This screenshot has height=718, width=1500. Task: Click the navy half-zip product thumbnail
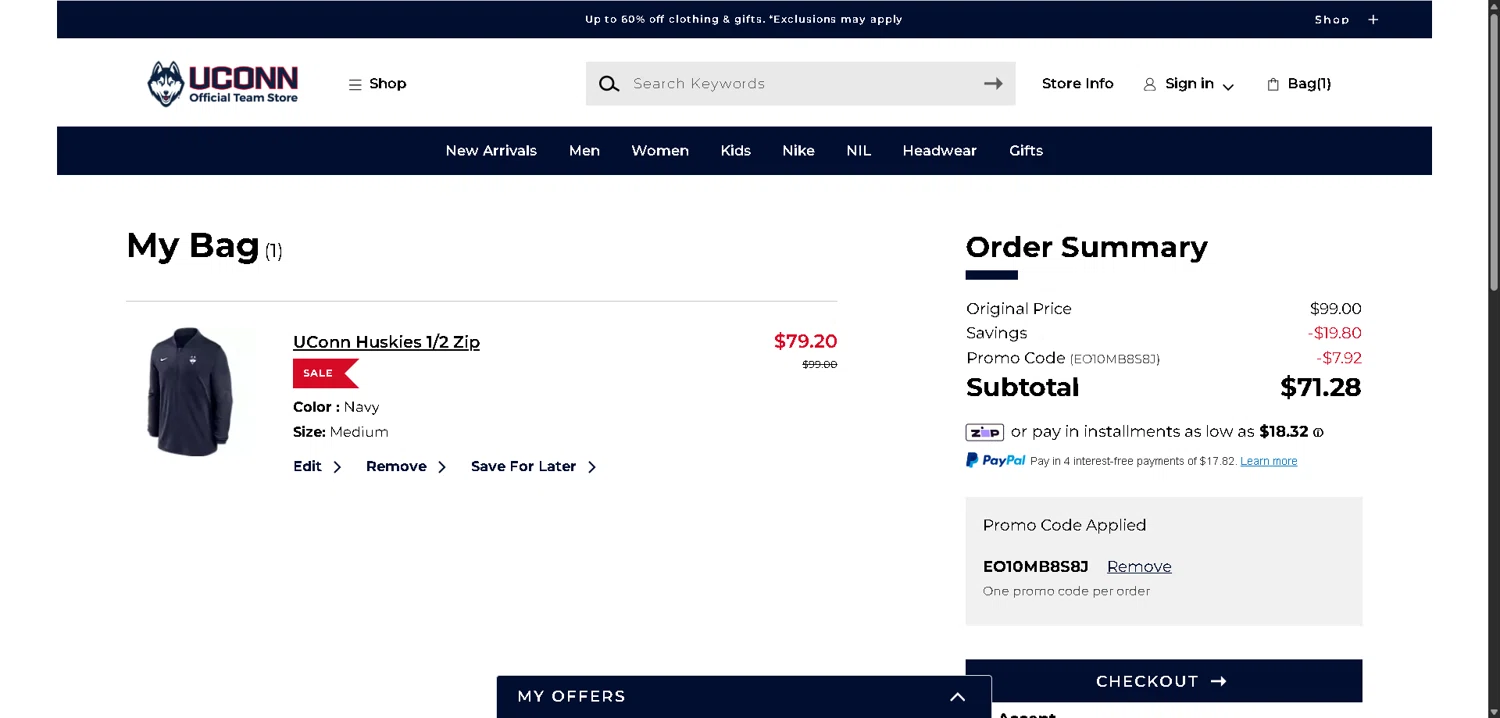[x=190, y=392]
